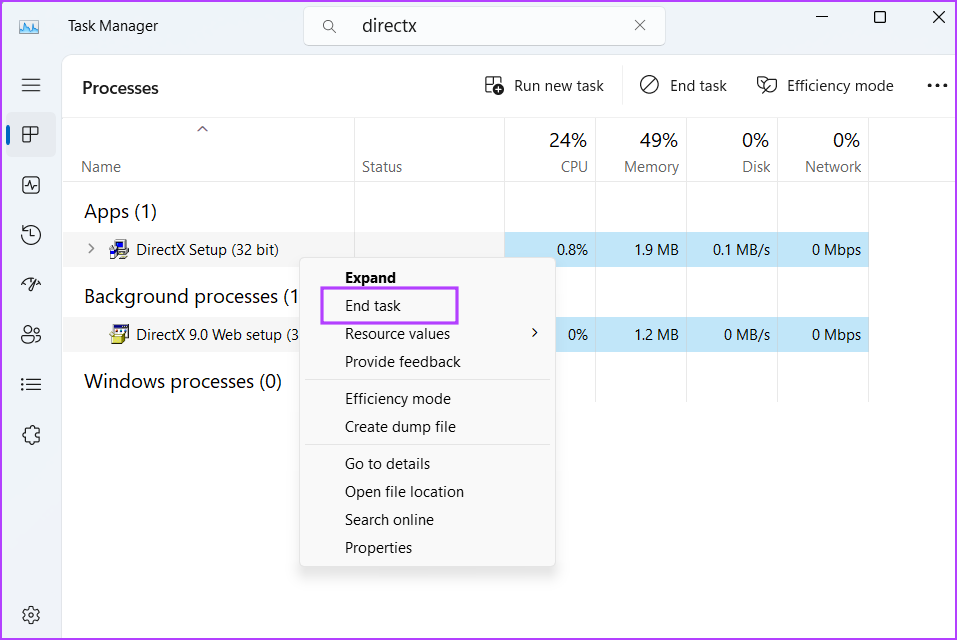Sort by the Name column header

click(101, 167)
